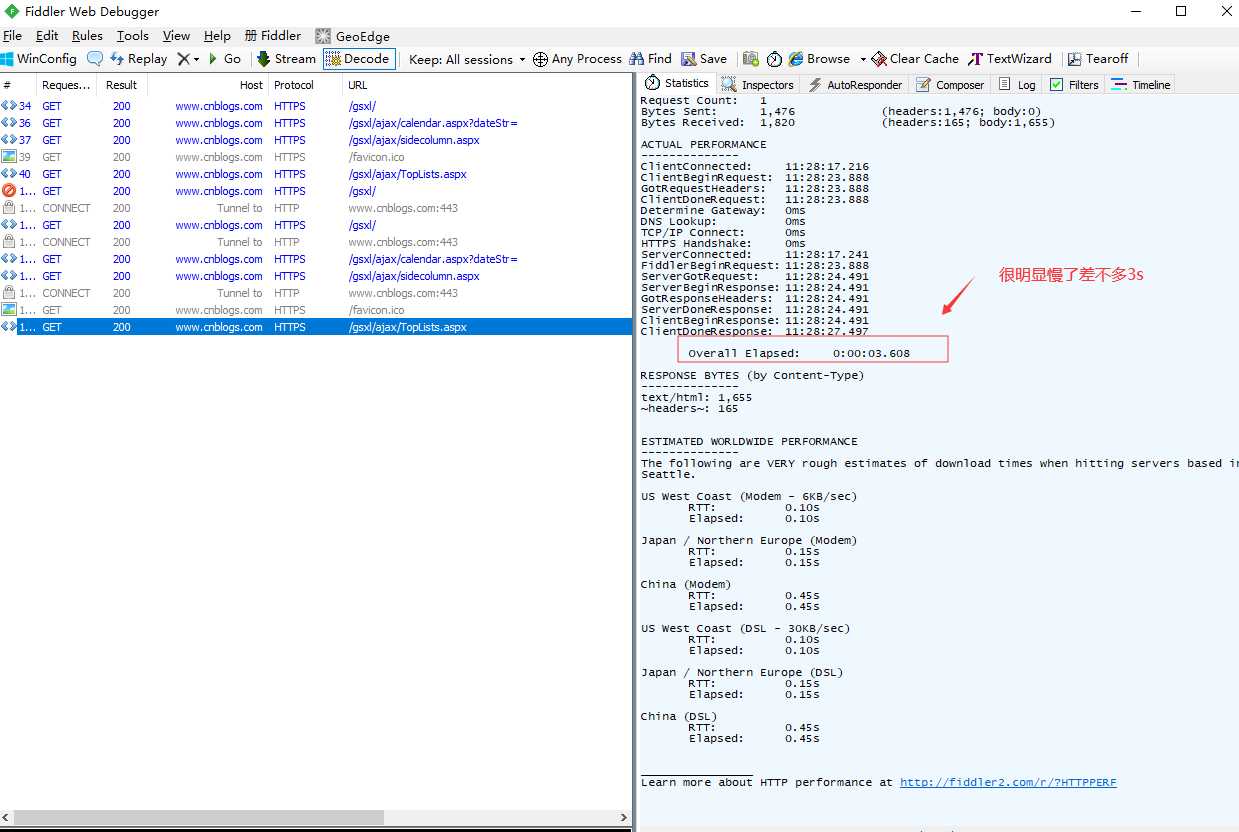Save sessions via toolbar Save icon

click(704, 59)
